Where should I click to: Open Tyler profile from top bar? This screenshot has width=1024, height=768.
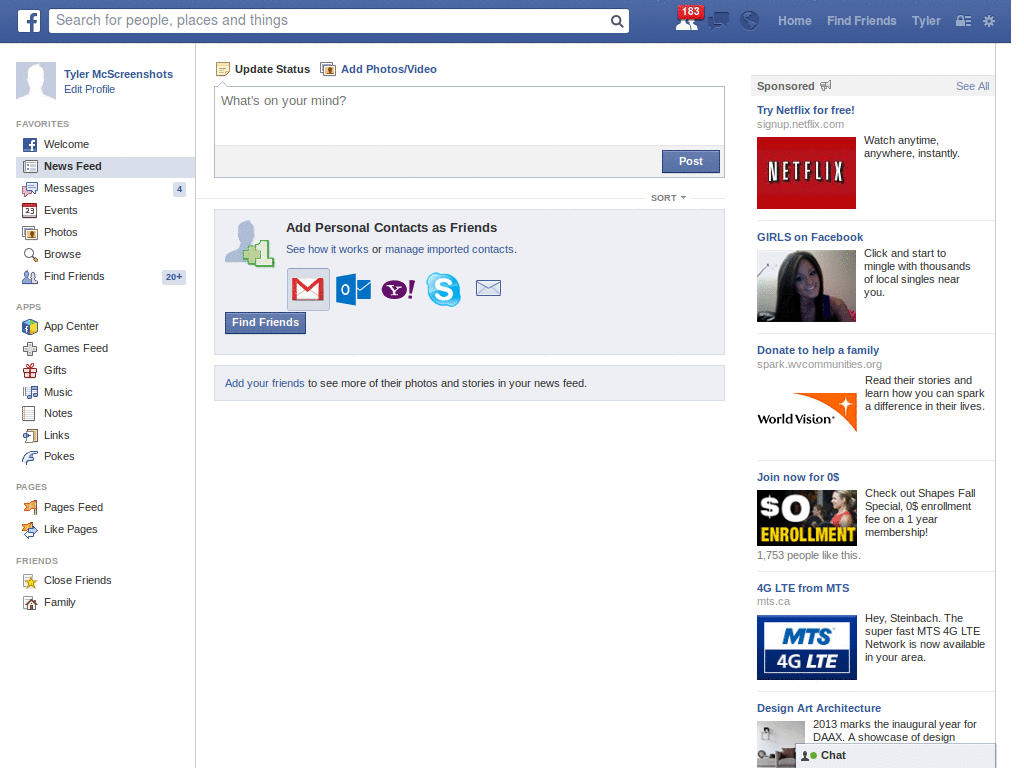[x=926, y=21]
